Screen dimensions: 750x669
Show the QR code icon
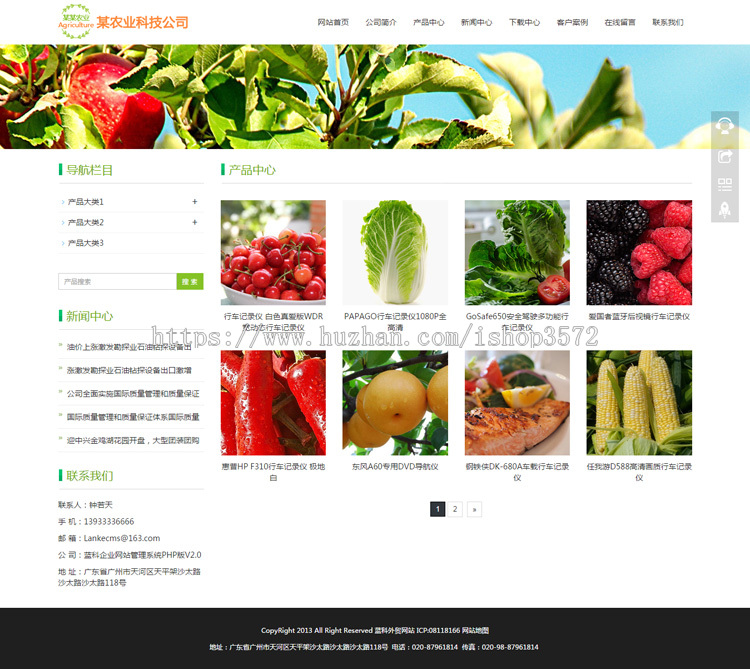tap(725, 184)
